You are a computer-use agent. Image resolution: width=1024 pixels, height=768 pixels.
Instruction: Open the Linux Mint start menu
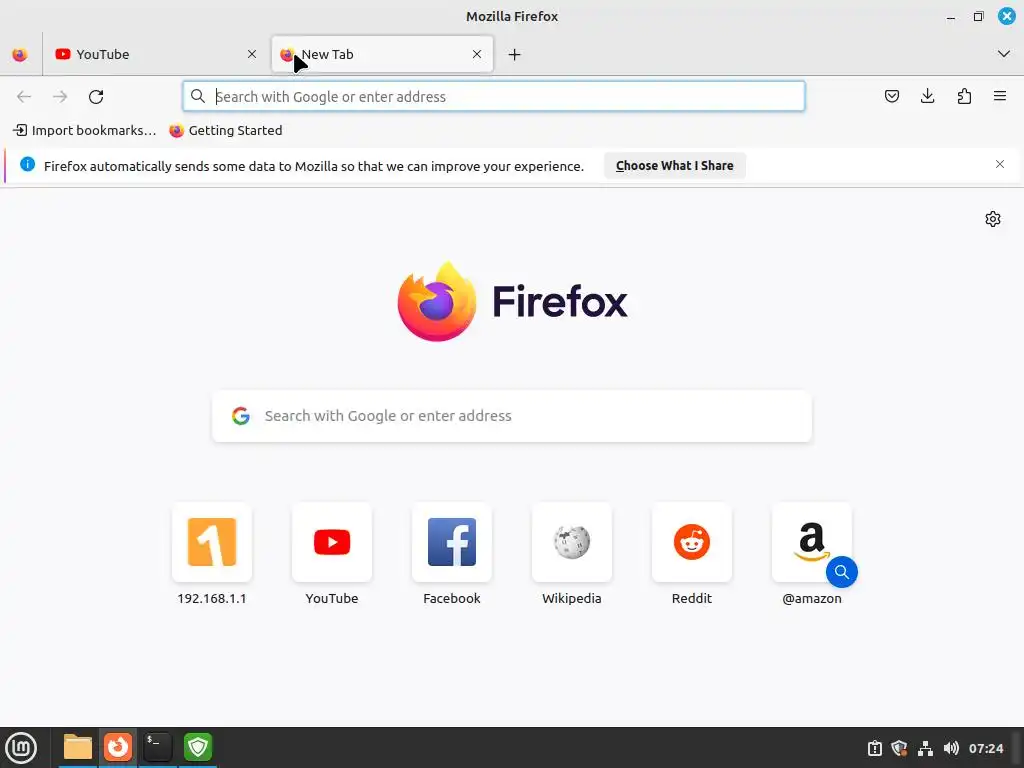click(22, 748)
